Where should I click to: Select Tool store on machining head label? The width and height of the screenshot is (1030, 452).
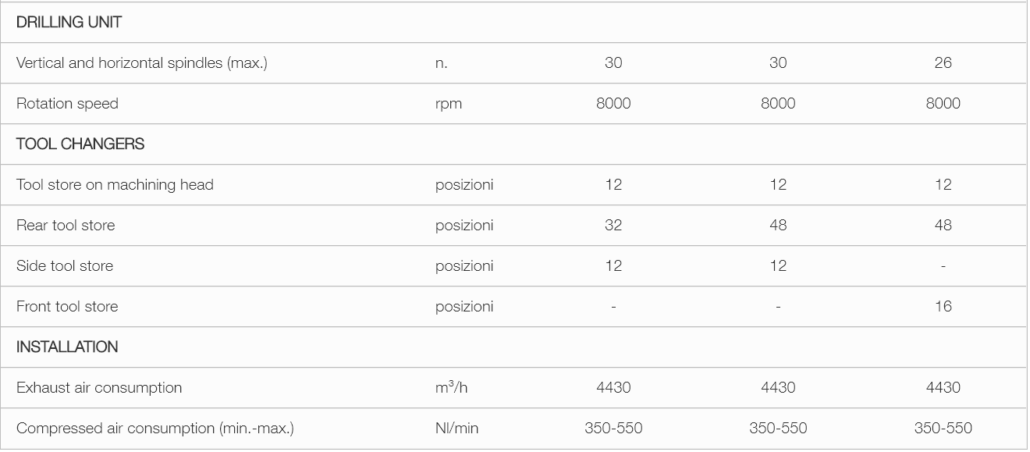click(115, 185)
